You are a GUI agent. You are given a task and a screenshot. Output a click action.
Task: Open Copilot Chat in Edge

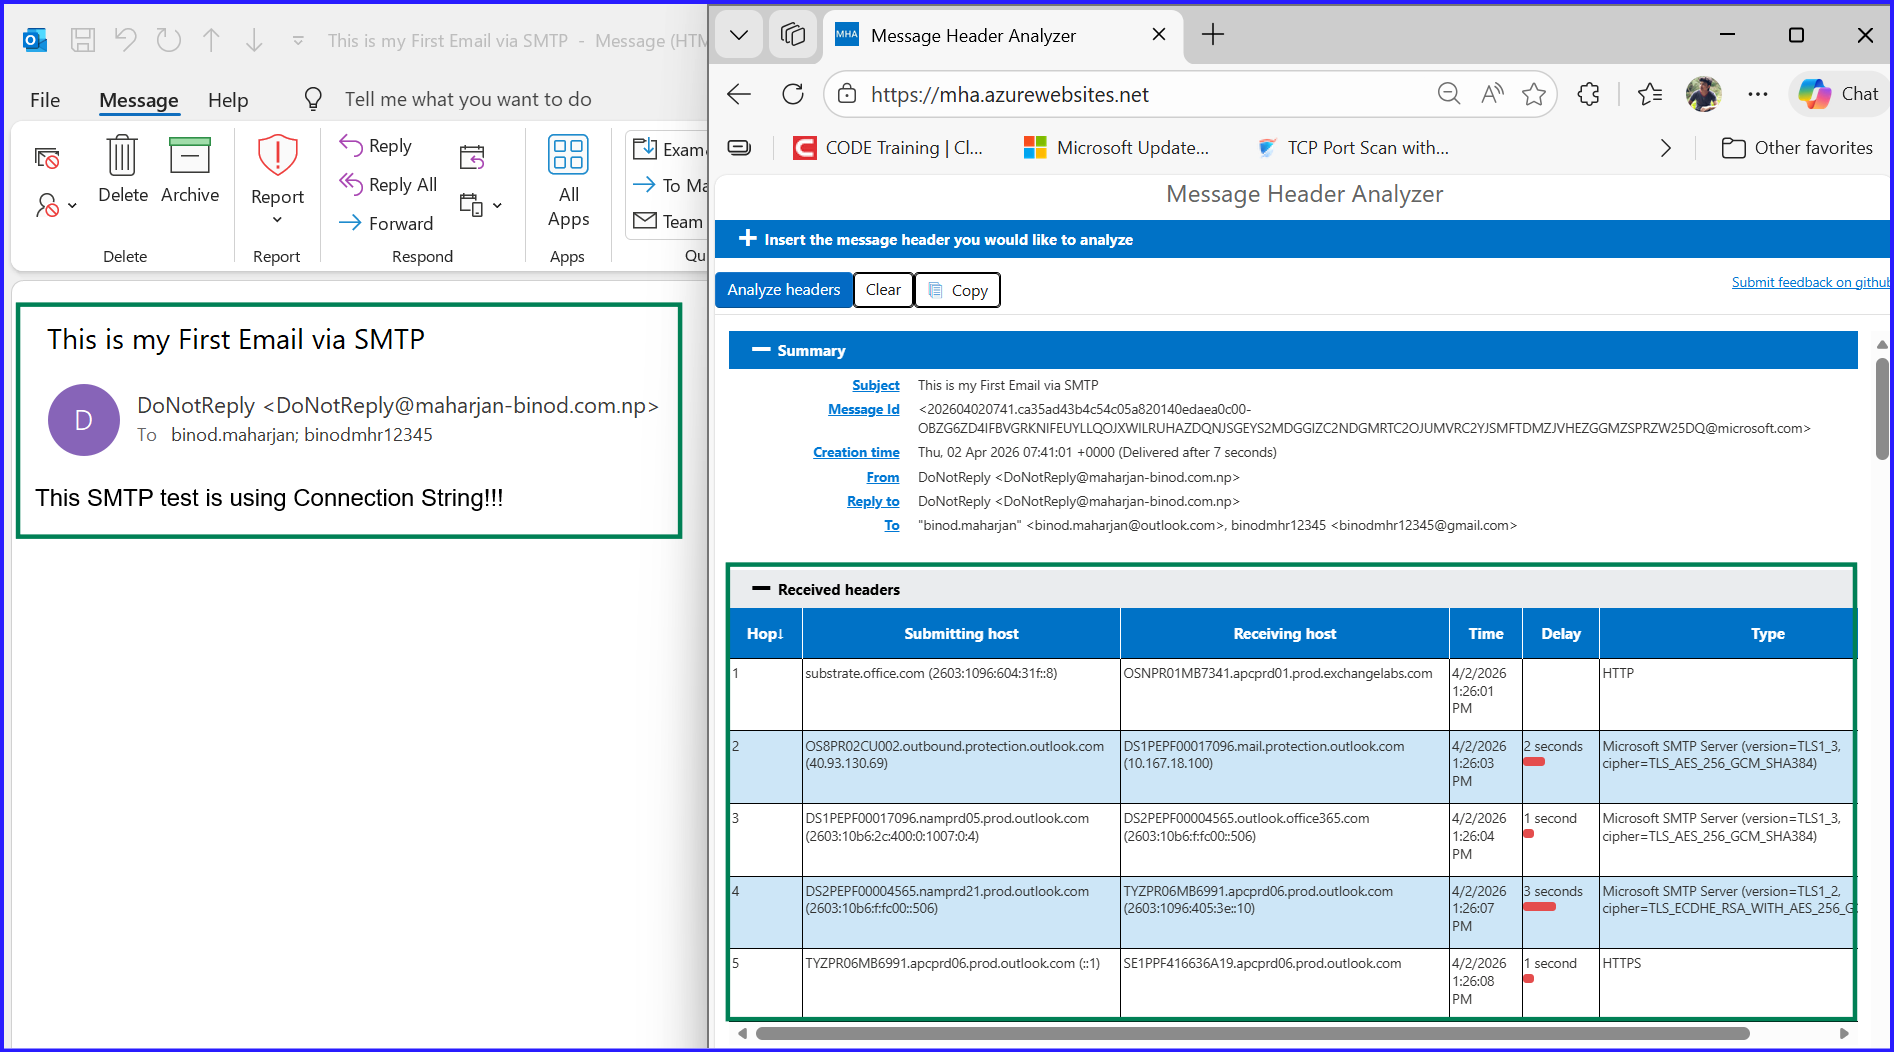point(1838,94)
